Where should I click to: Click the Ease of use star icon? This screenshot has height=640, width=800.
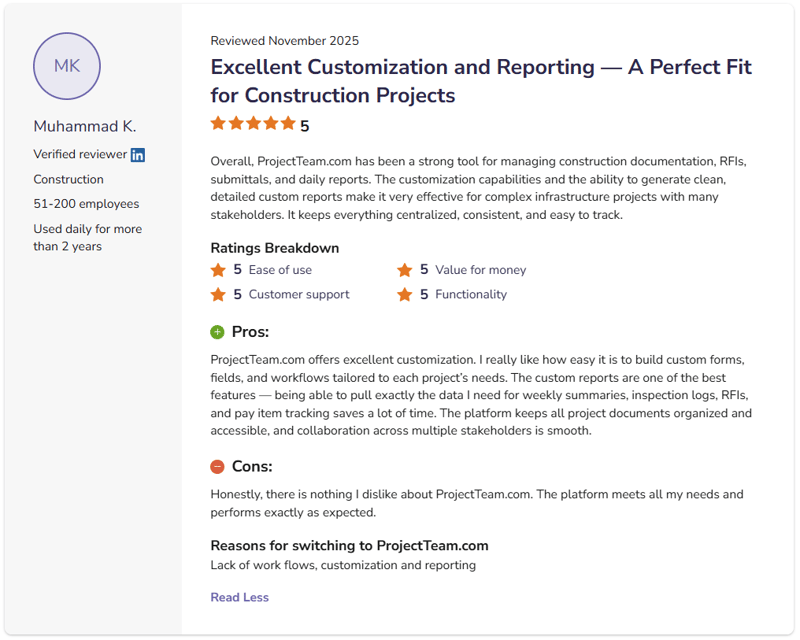point(218,270)
